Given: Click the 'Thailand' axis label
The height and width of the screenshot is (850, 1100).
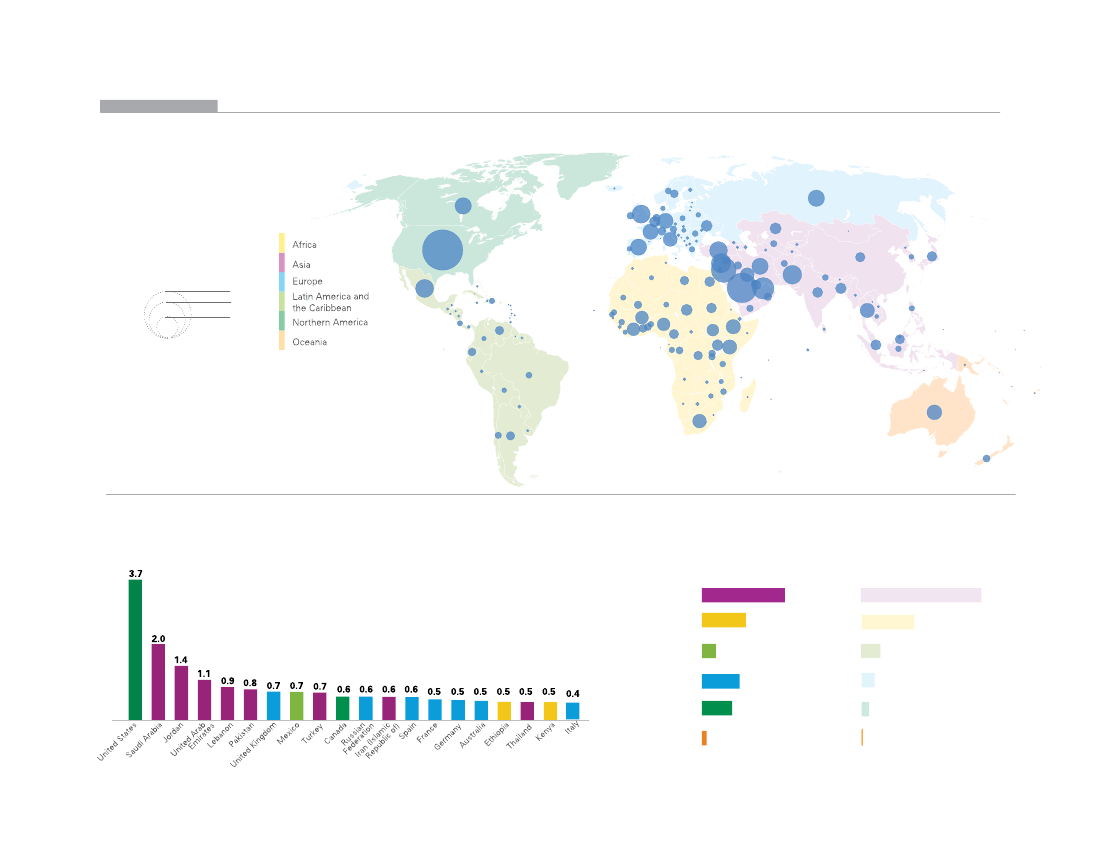Looking at the screenshot, I should pyautogui.click(x=520, y=736).
